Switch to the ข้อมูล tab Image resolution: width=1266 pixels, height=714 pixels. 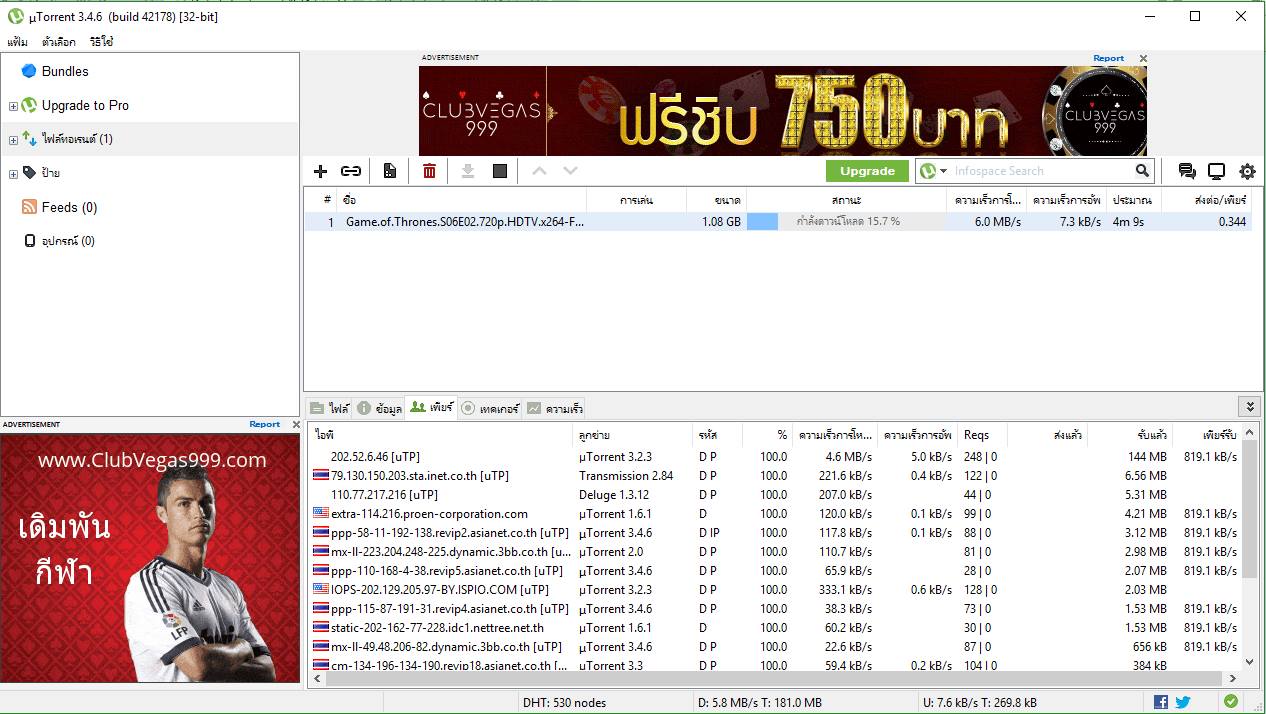pyautogui.click(x=379, y=408)
